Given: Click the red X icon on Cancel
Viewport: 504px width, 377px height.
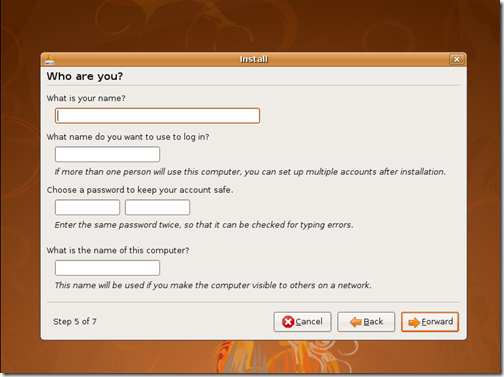Looking at the screenshot, I should (288, 322).
